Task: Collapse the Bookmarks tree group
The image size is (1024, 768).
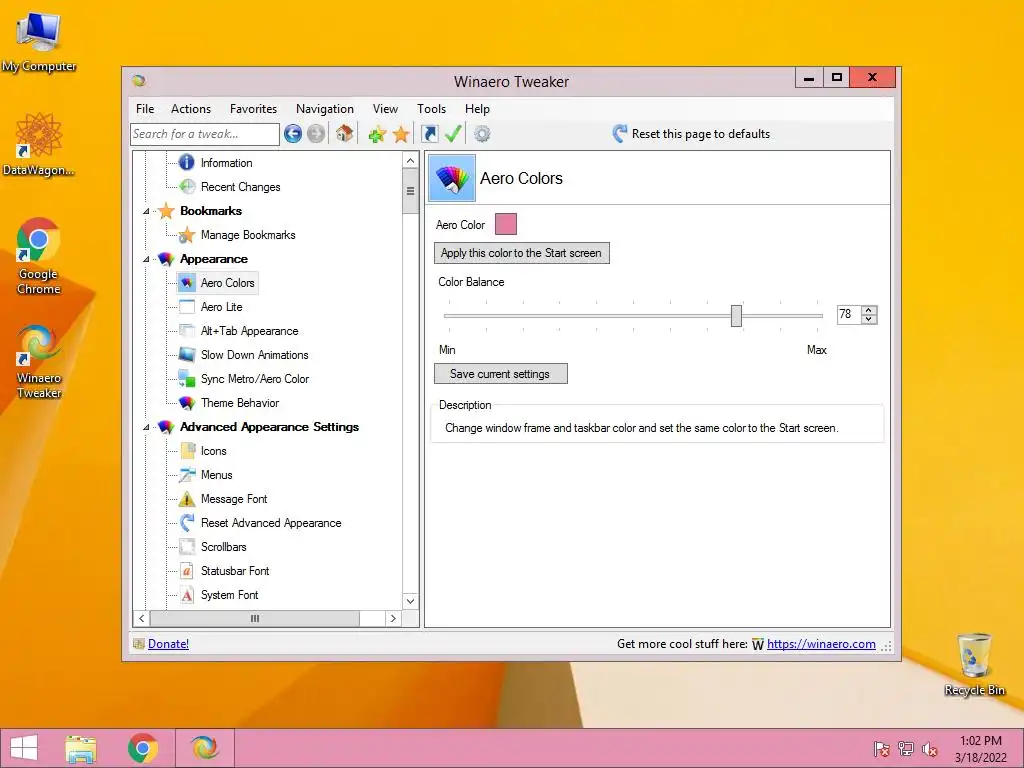Action: 146,211
